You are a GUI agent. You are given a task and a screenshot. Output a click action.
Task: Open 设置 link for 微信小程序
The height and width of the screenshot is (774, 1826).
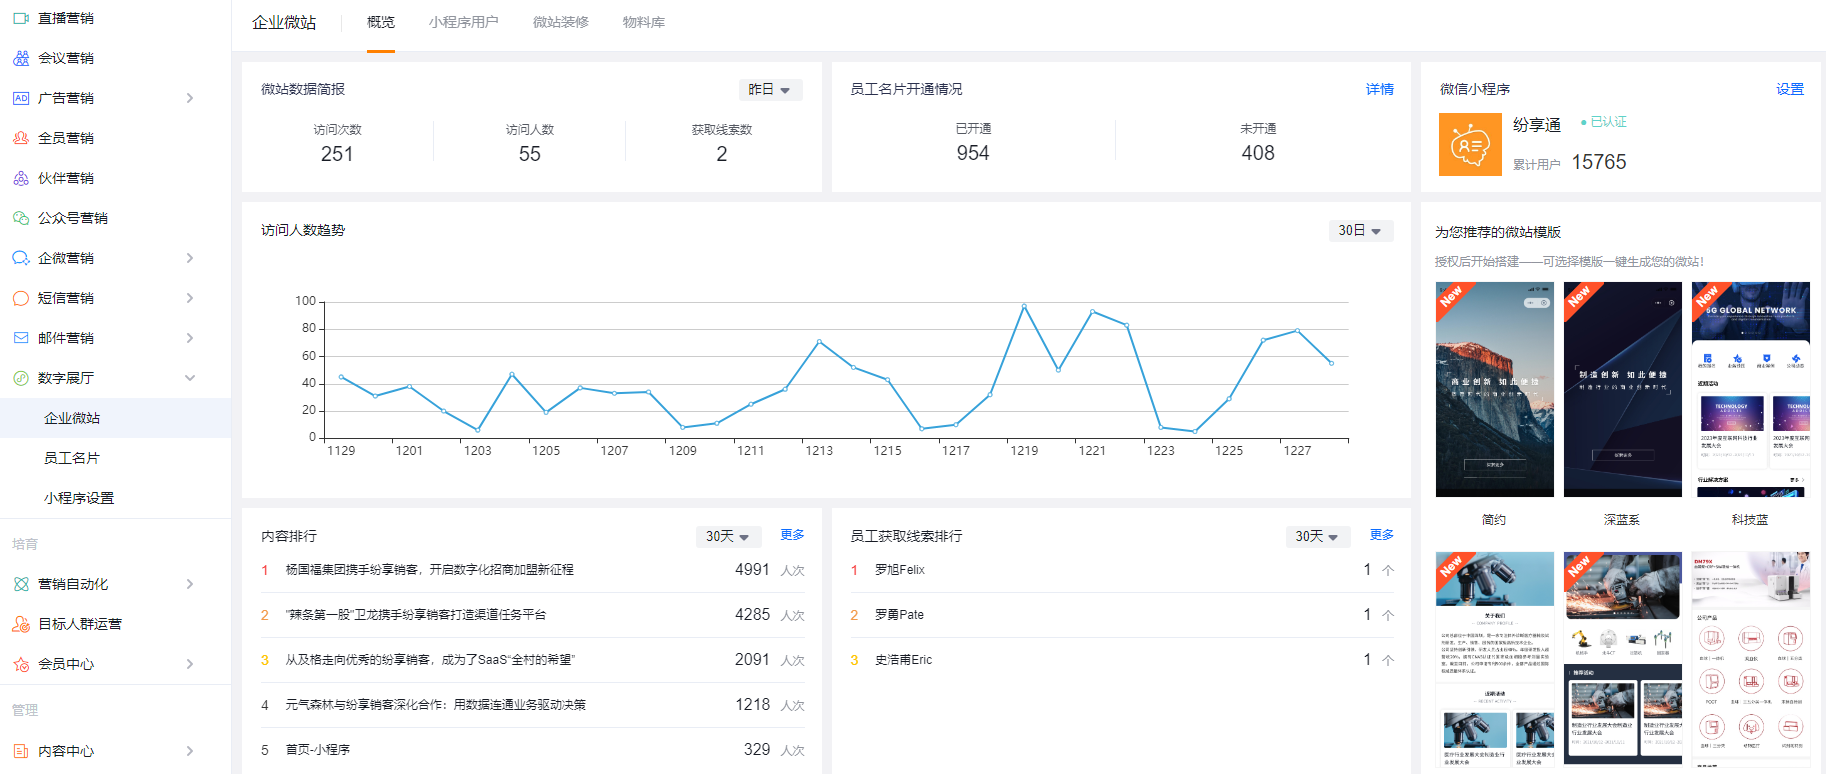(1790, 89)
